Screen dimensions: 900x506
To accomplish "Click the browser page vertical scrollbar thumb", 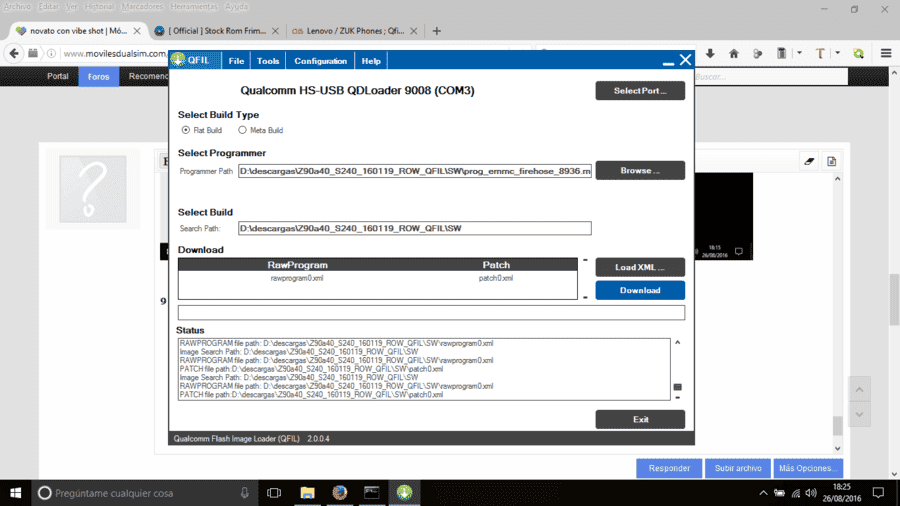I will [894, 299].
